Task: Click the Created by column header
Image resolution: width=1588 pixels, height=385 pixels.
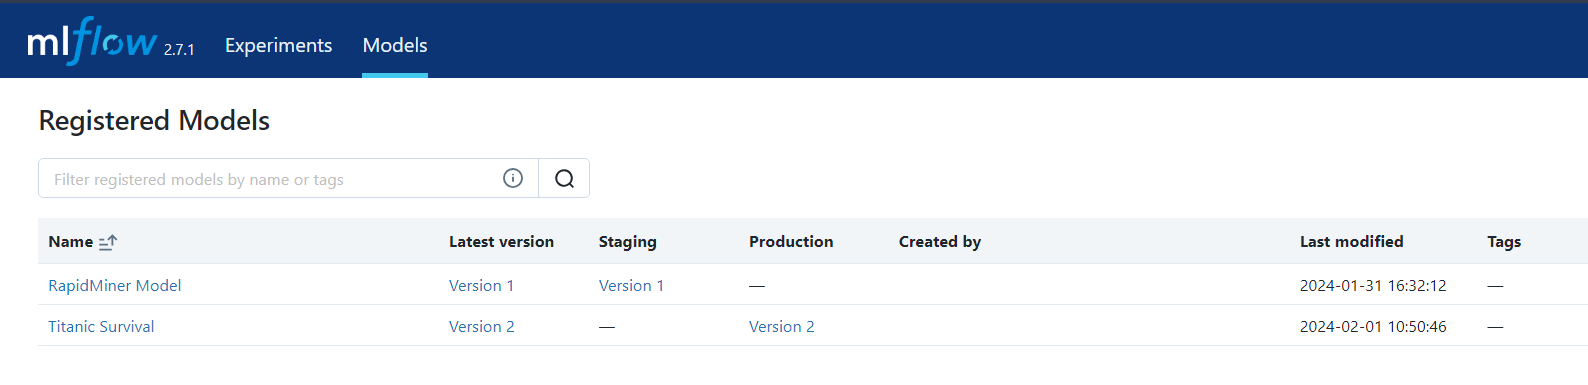Action: click(940, 241)
